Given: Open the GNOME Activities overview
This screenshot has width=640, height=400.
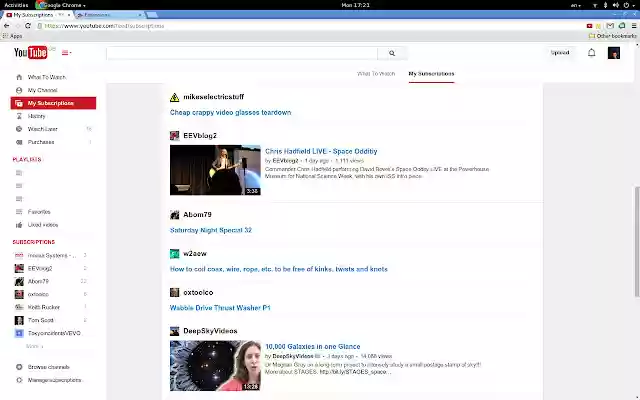Looking at the screenshot, I should click(x=16, y=5).
